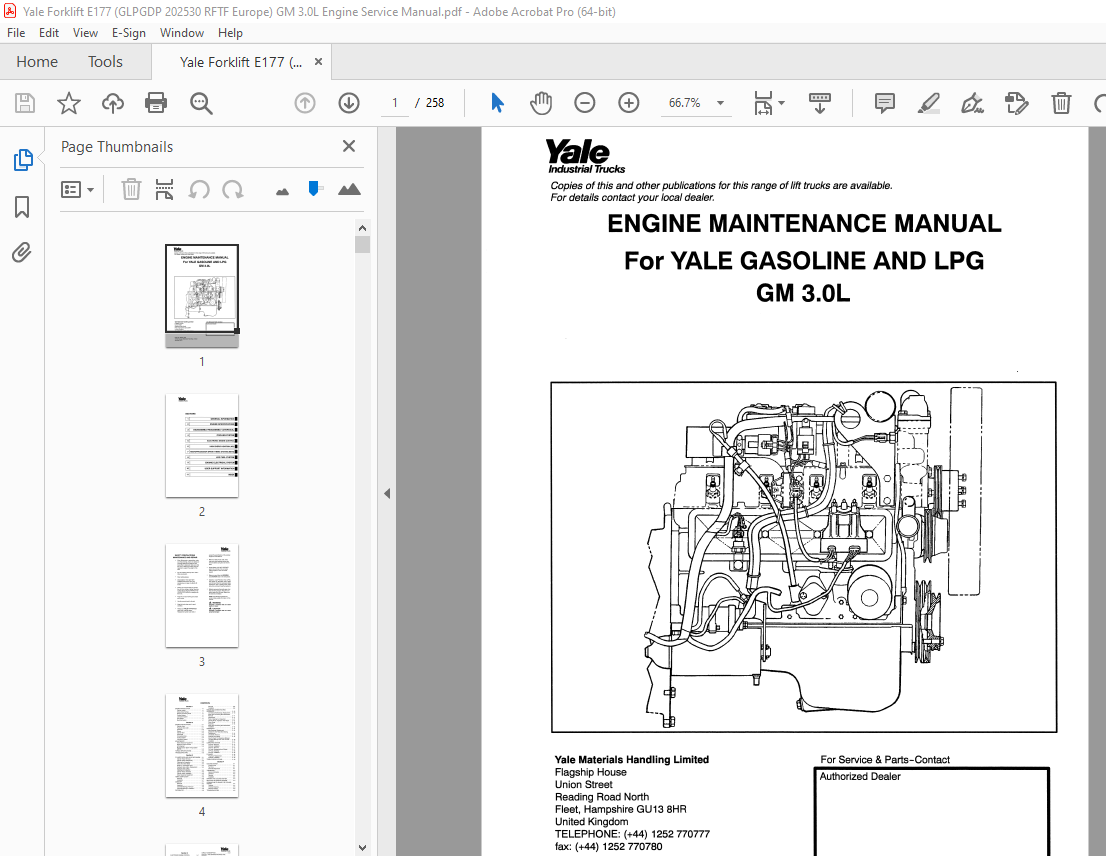1106x856 pixels.
Task: Open Page Thumbnails sidebar icon
Action: pos(23,160)
